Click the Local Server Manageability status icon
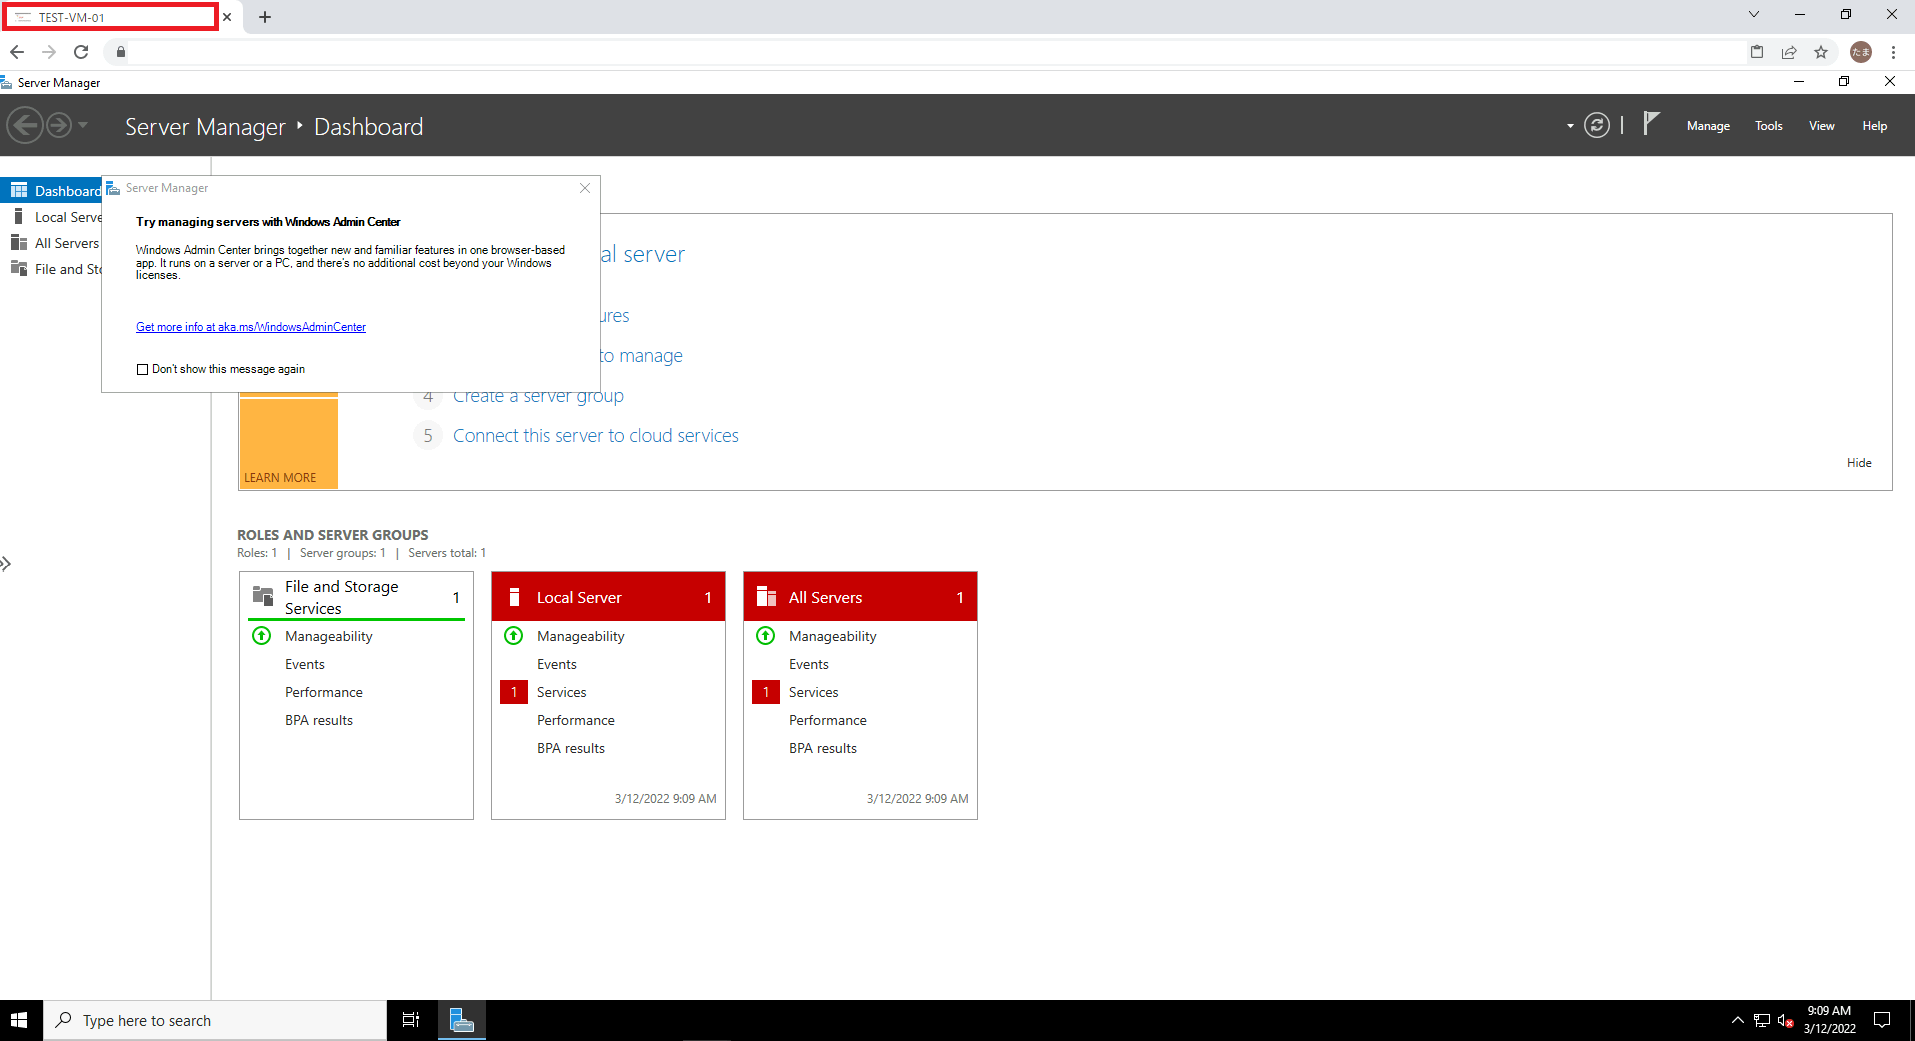1915x1041 pixels. click(514, 636)
